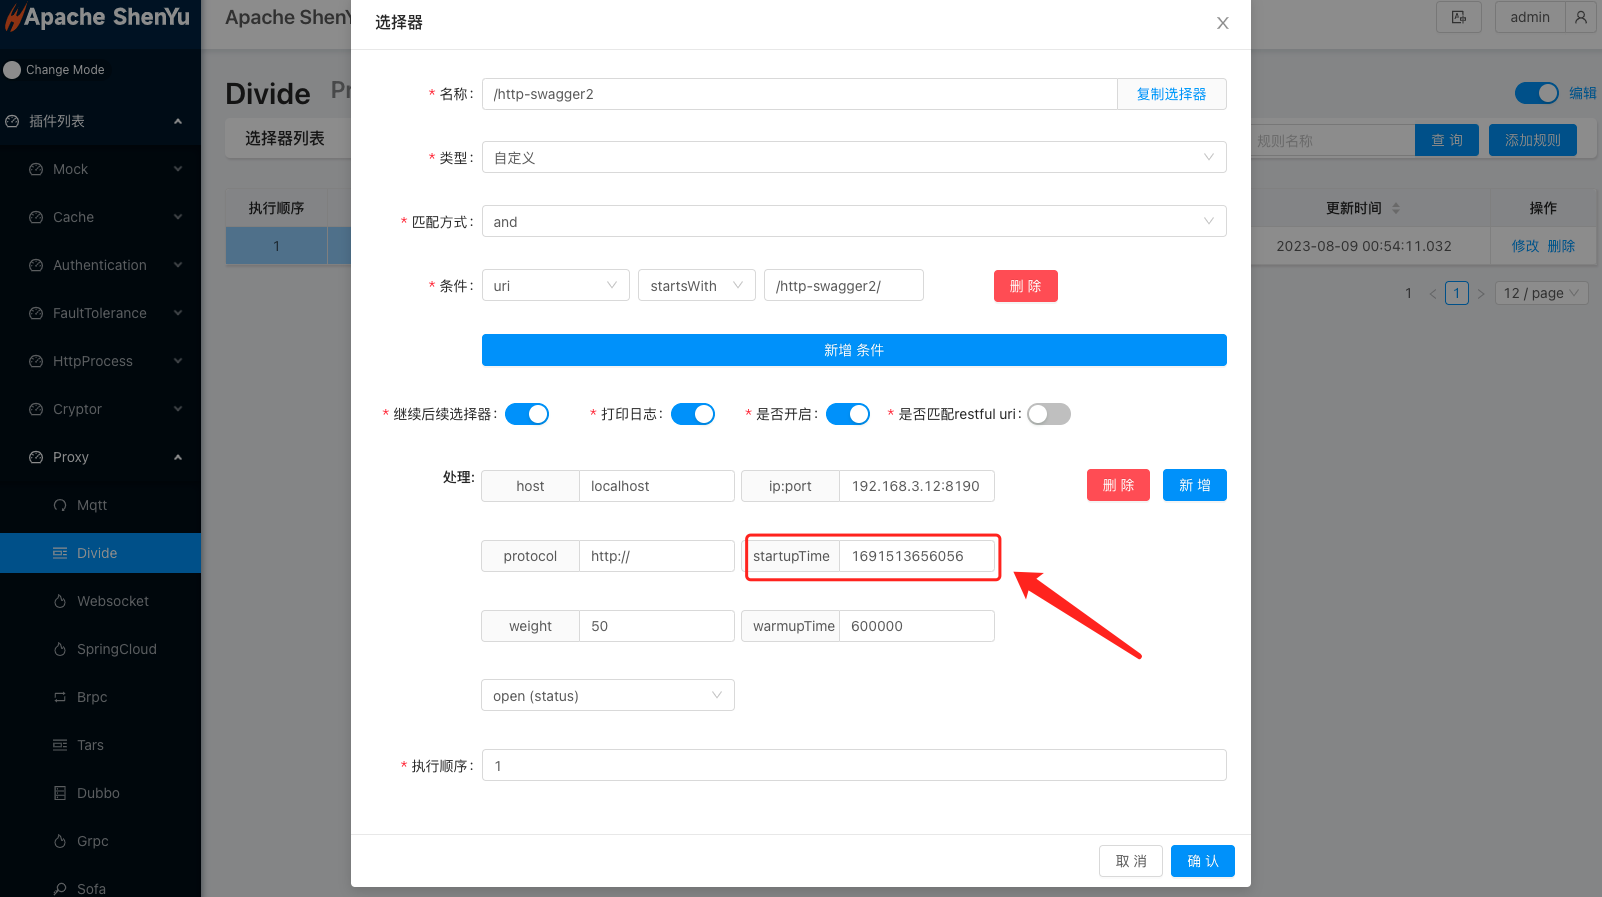1602x897 pixels.
Task: Enable the match restful uri switch
Action: coord(1048,414)
